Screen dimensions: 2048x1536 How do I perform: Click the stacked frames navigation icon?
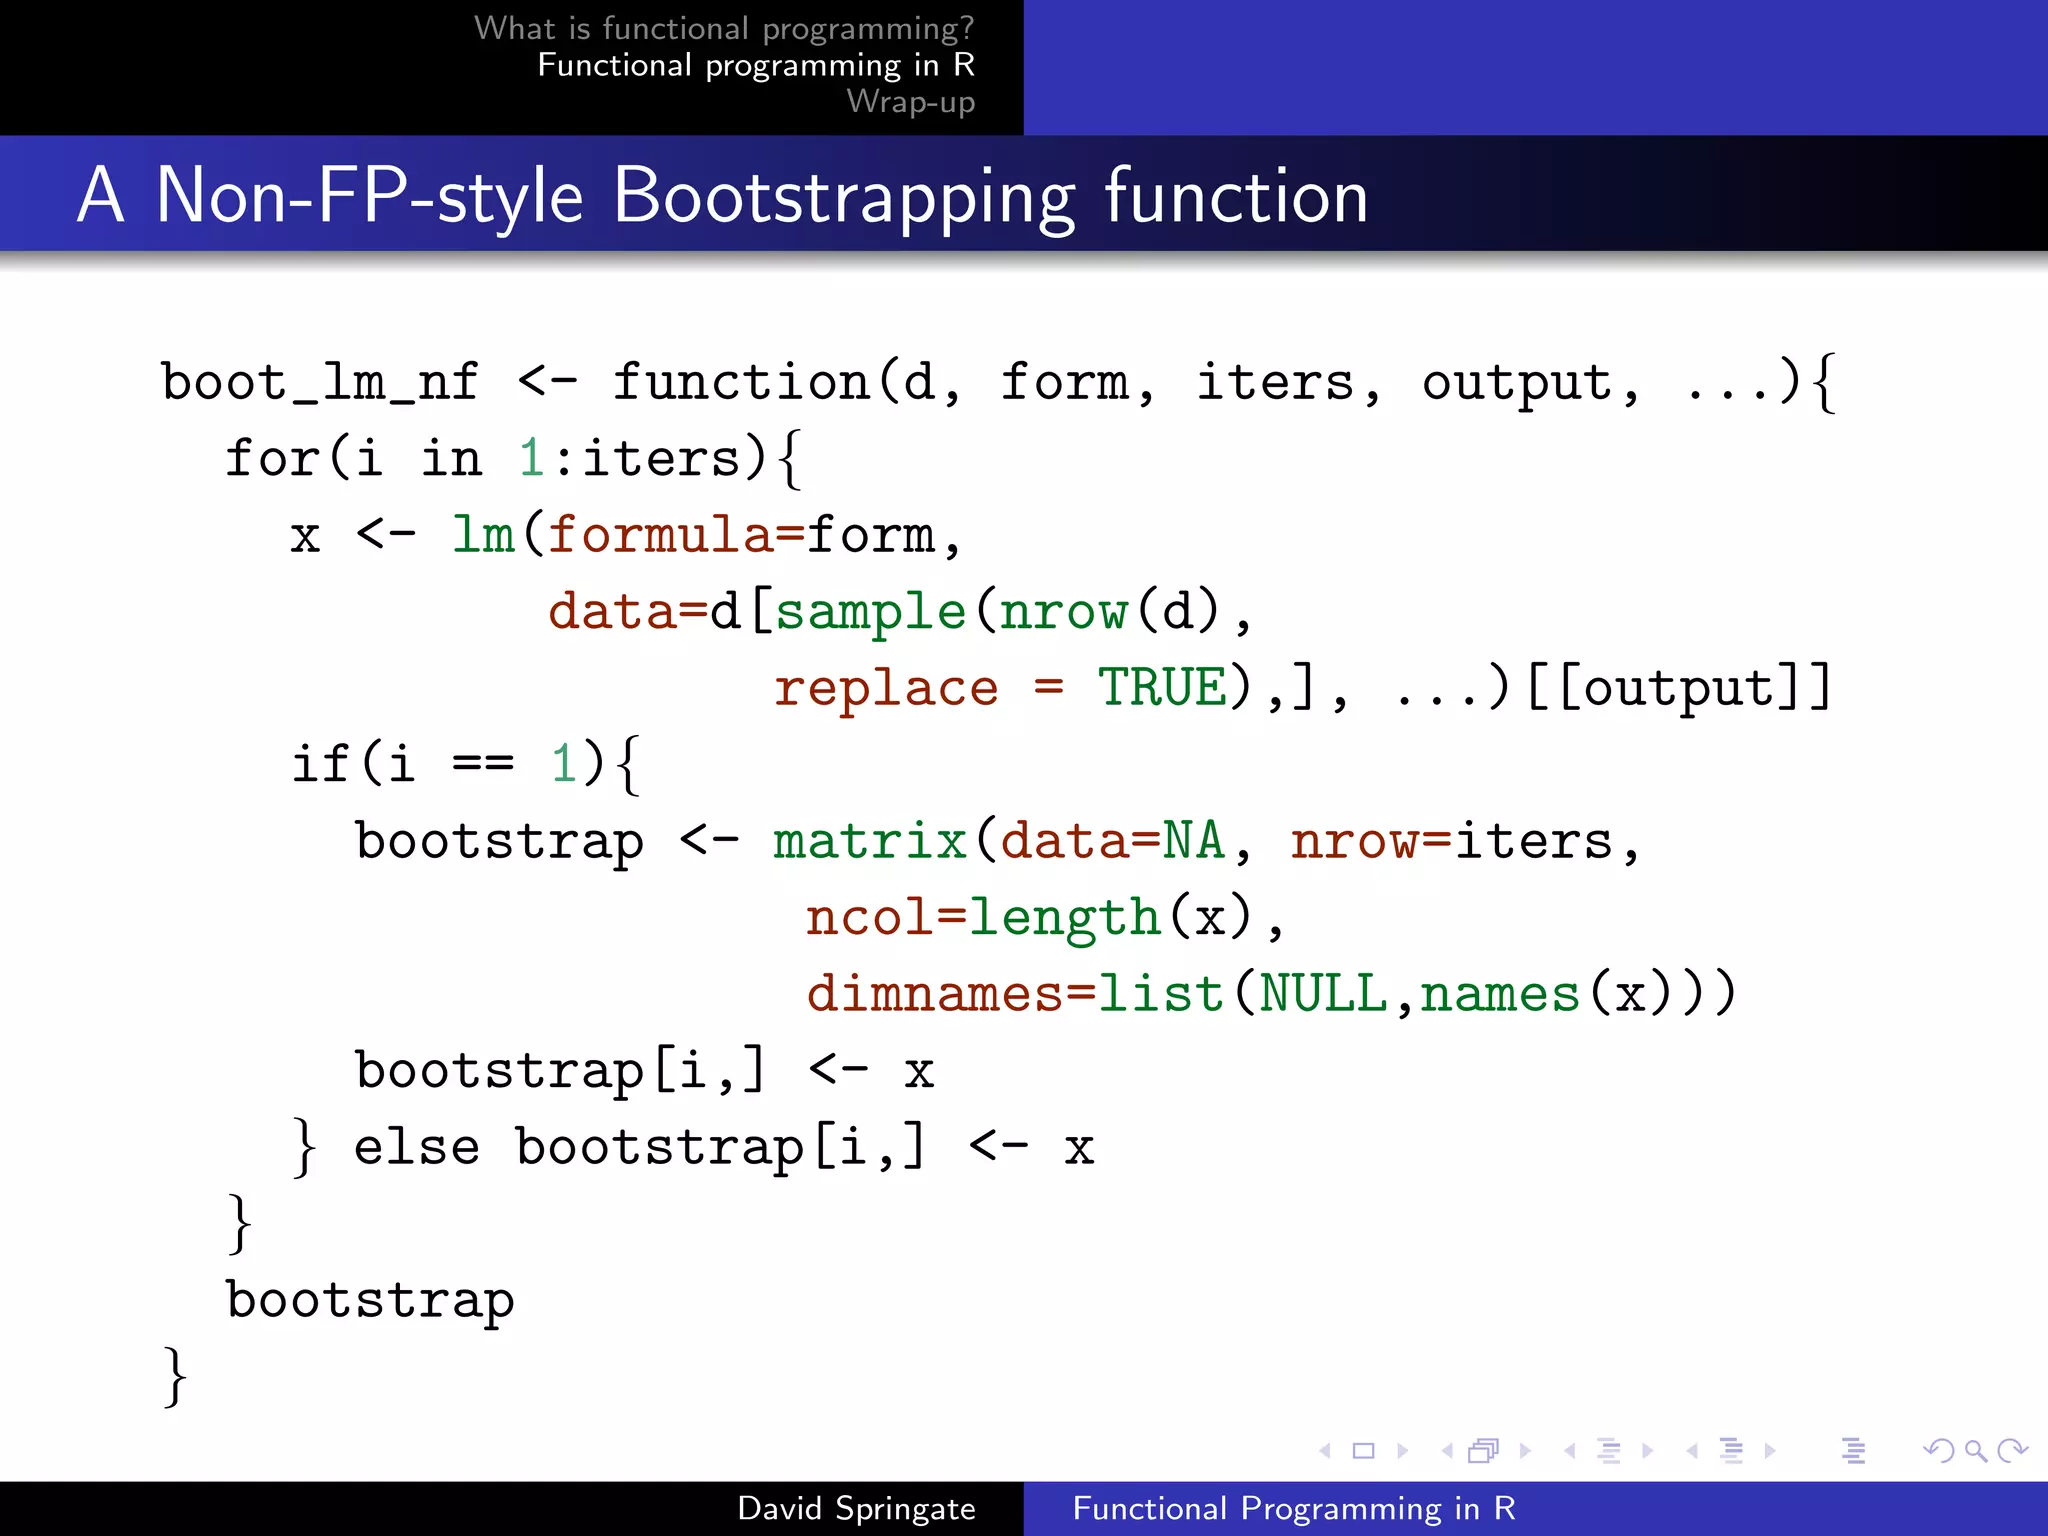(1484, 1451)
